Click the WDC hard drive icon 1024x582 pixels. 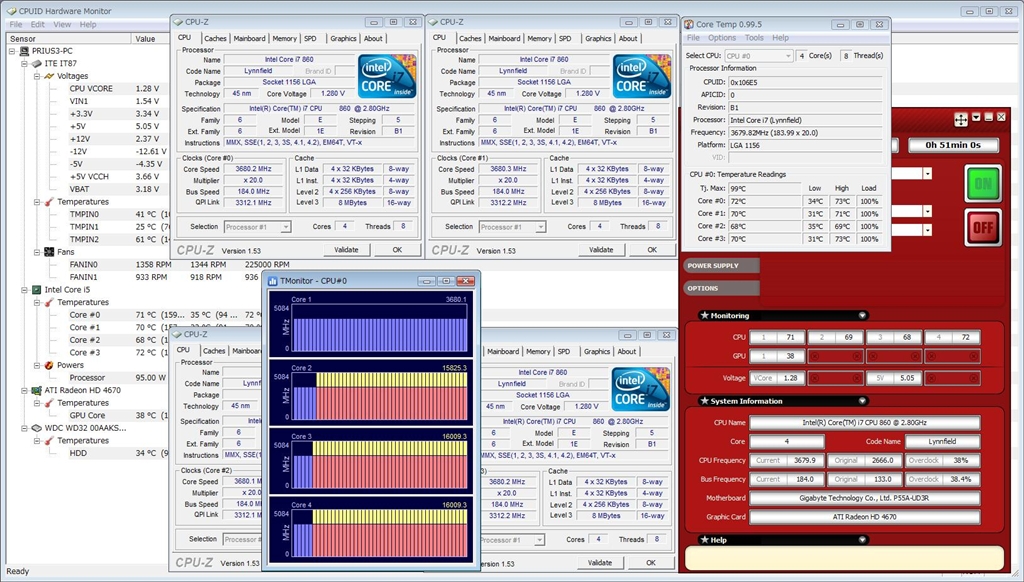[37, 428]
